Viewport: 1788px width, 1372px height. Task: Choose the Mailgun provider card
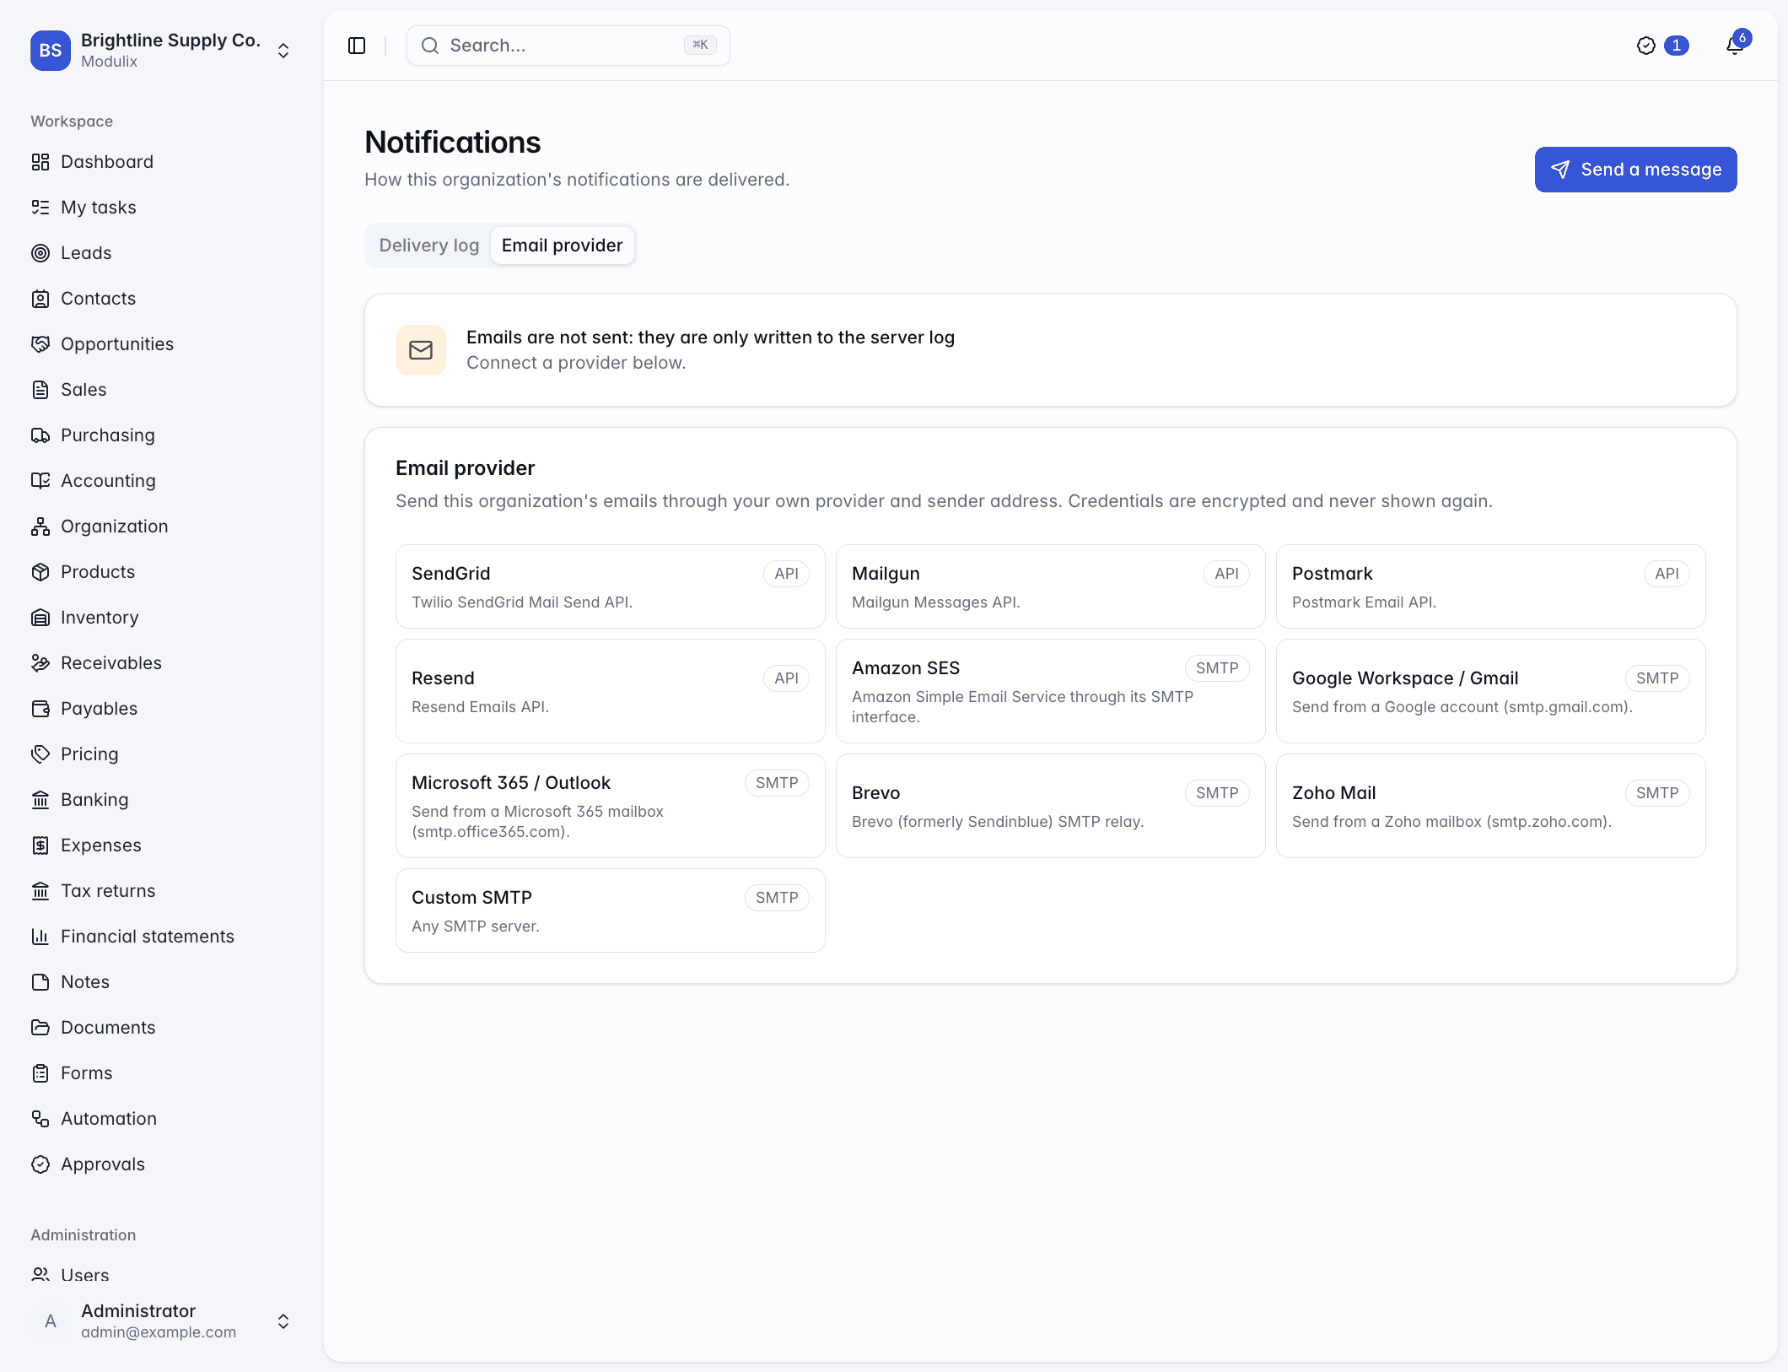(1050, 586)
